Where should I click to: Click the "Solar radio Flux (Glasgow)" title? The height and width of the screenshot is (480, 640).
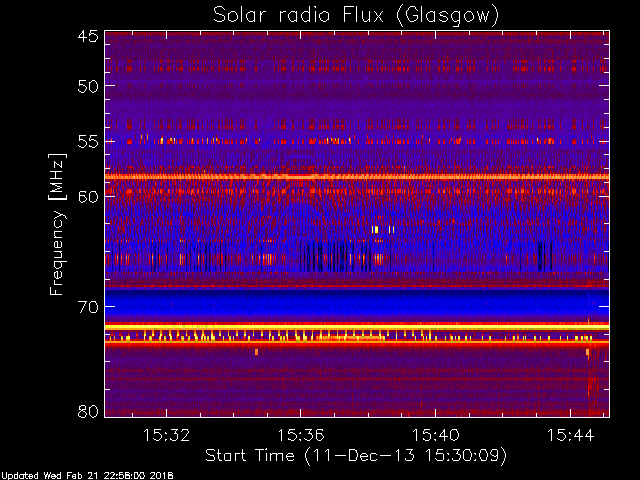point(356,16)
